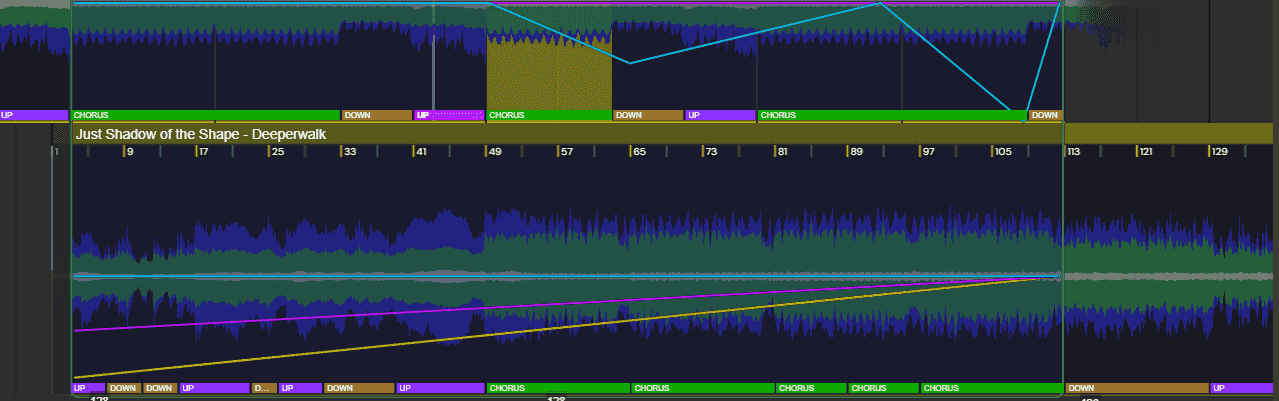This screenshot has height=401, width=1279.
Task: Click bar marker 9 on the ruler
Action: click(129, 152)
